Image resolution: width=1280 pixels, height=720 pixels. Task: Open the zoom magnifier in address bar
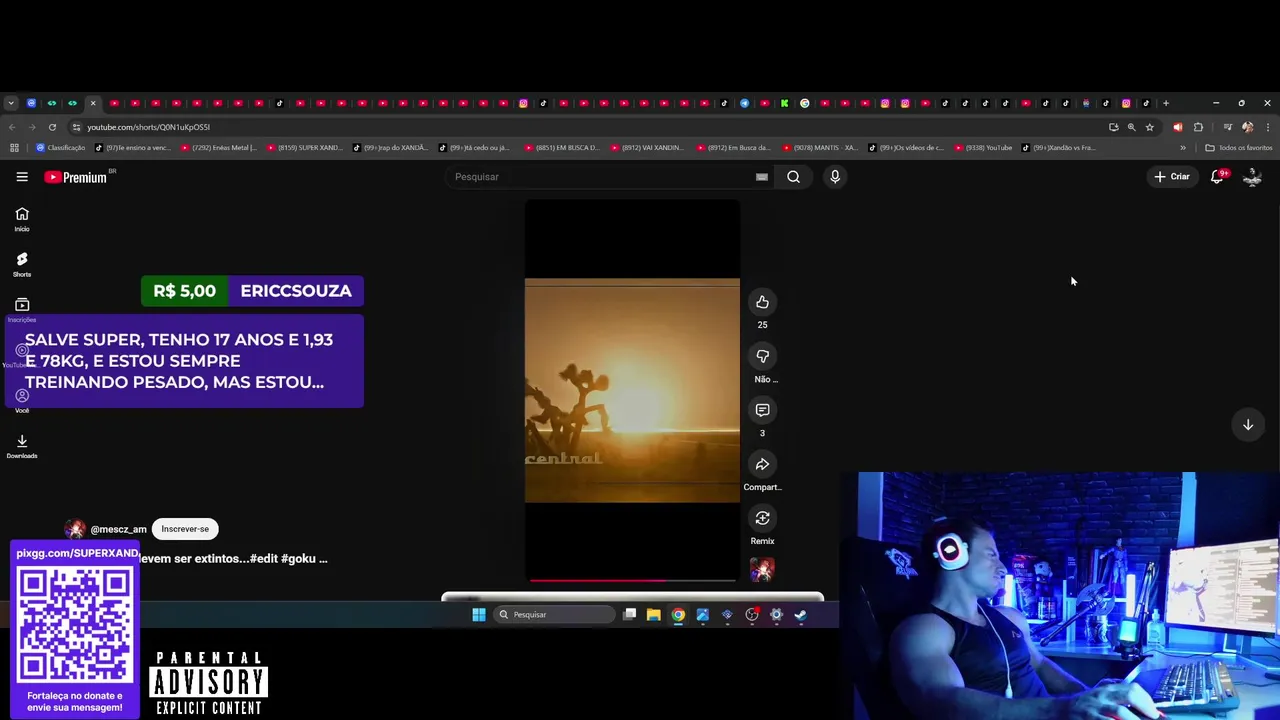coord(1131,127)
